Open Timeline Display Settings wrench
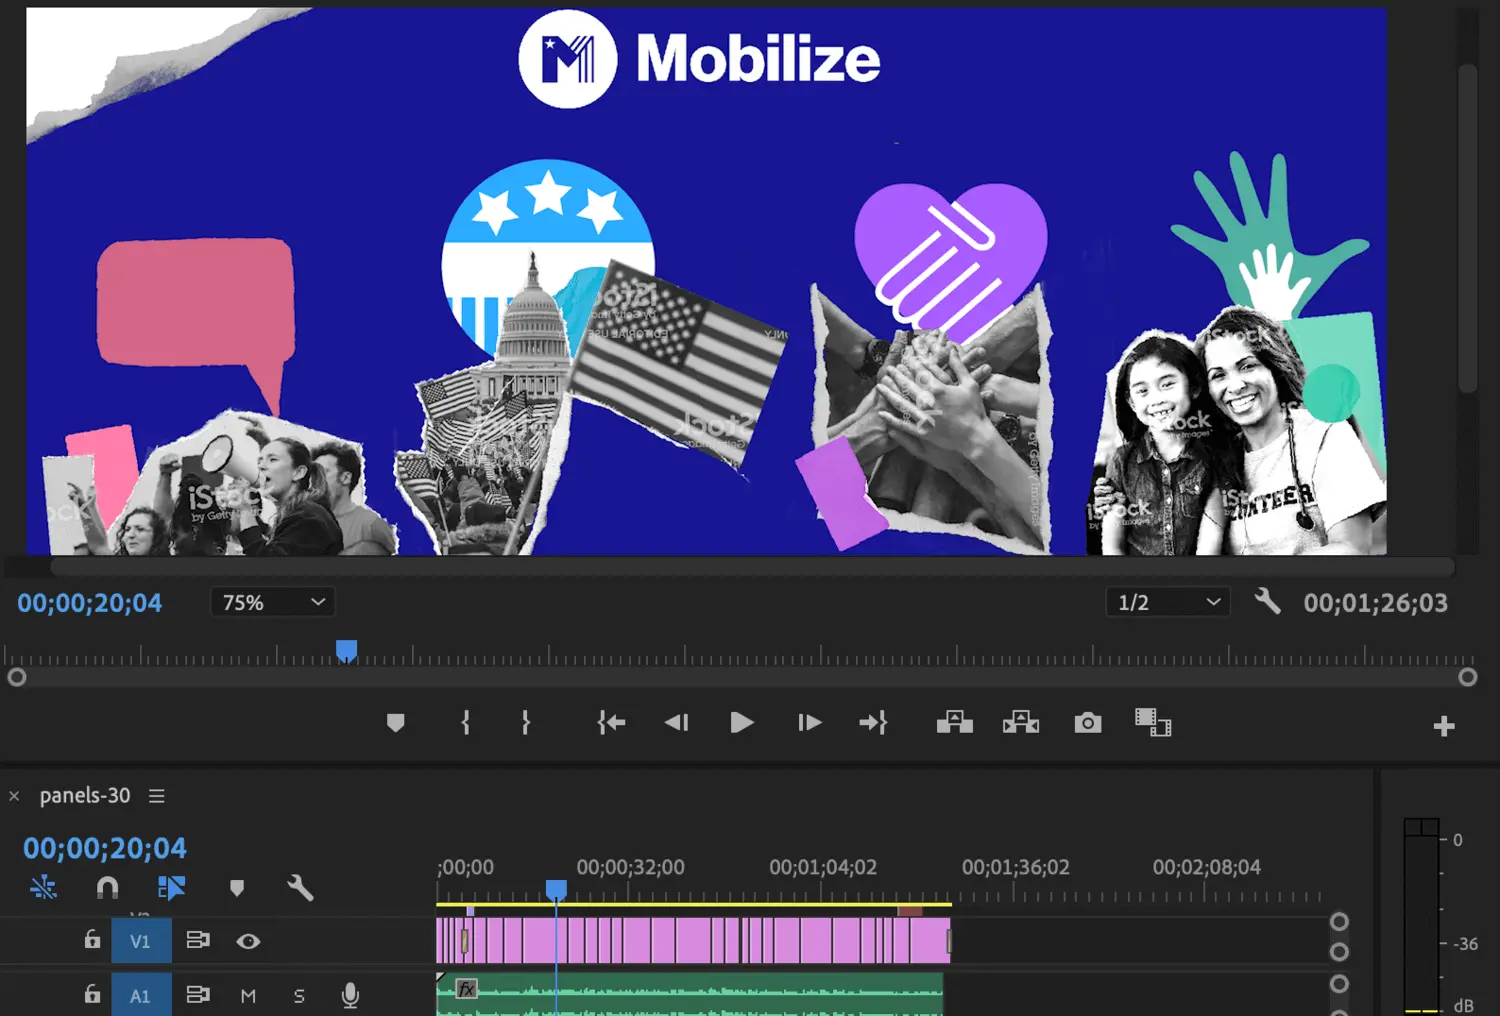1500x1016 pixels. [300, 887]
